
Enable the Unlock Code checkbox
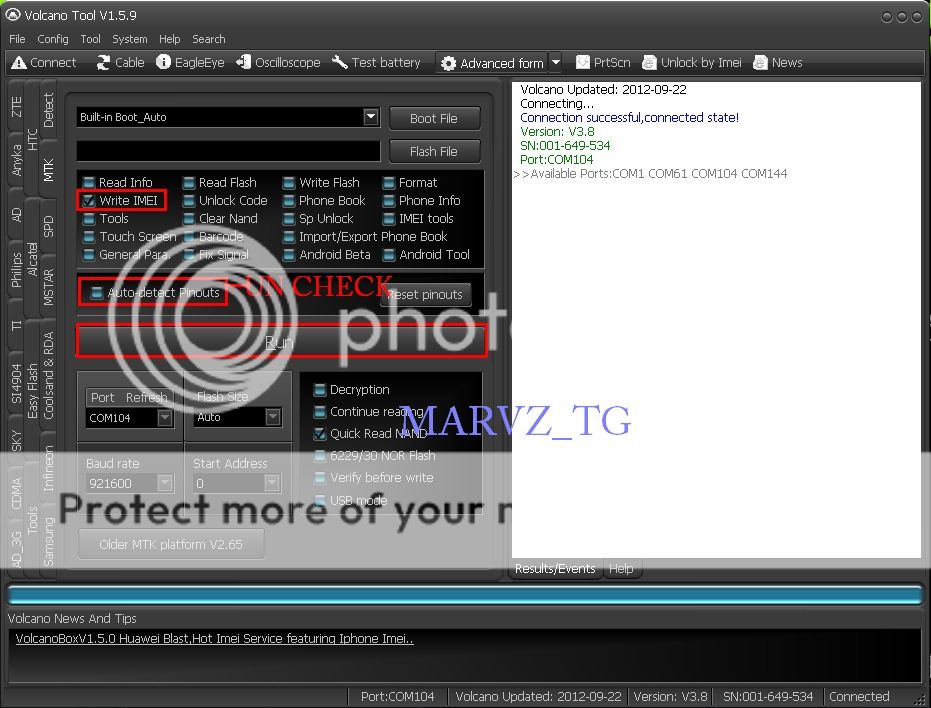coord(189,201)
